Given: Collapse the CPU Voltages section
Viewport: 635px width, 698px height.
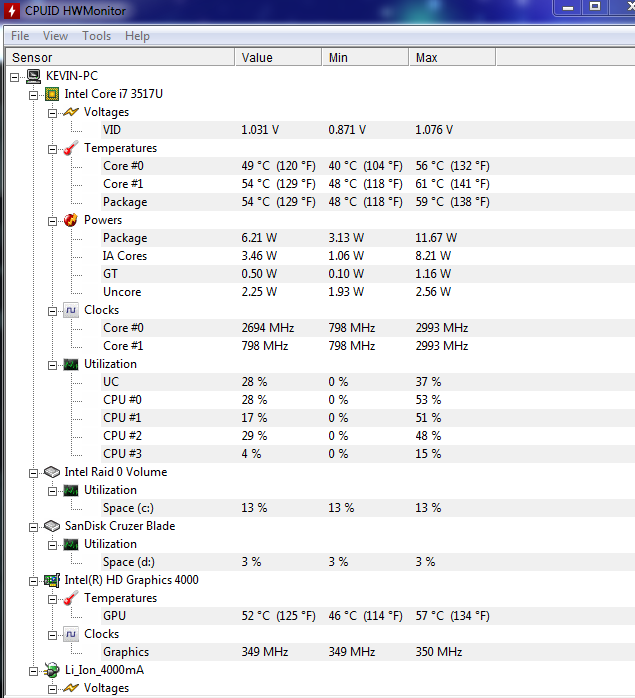Looking at the screenshot, I should tap(53, 113).
